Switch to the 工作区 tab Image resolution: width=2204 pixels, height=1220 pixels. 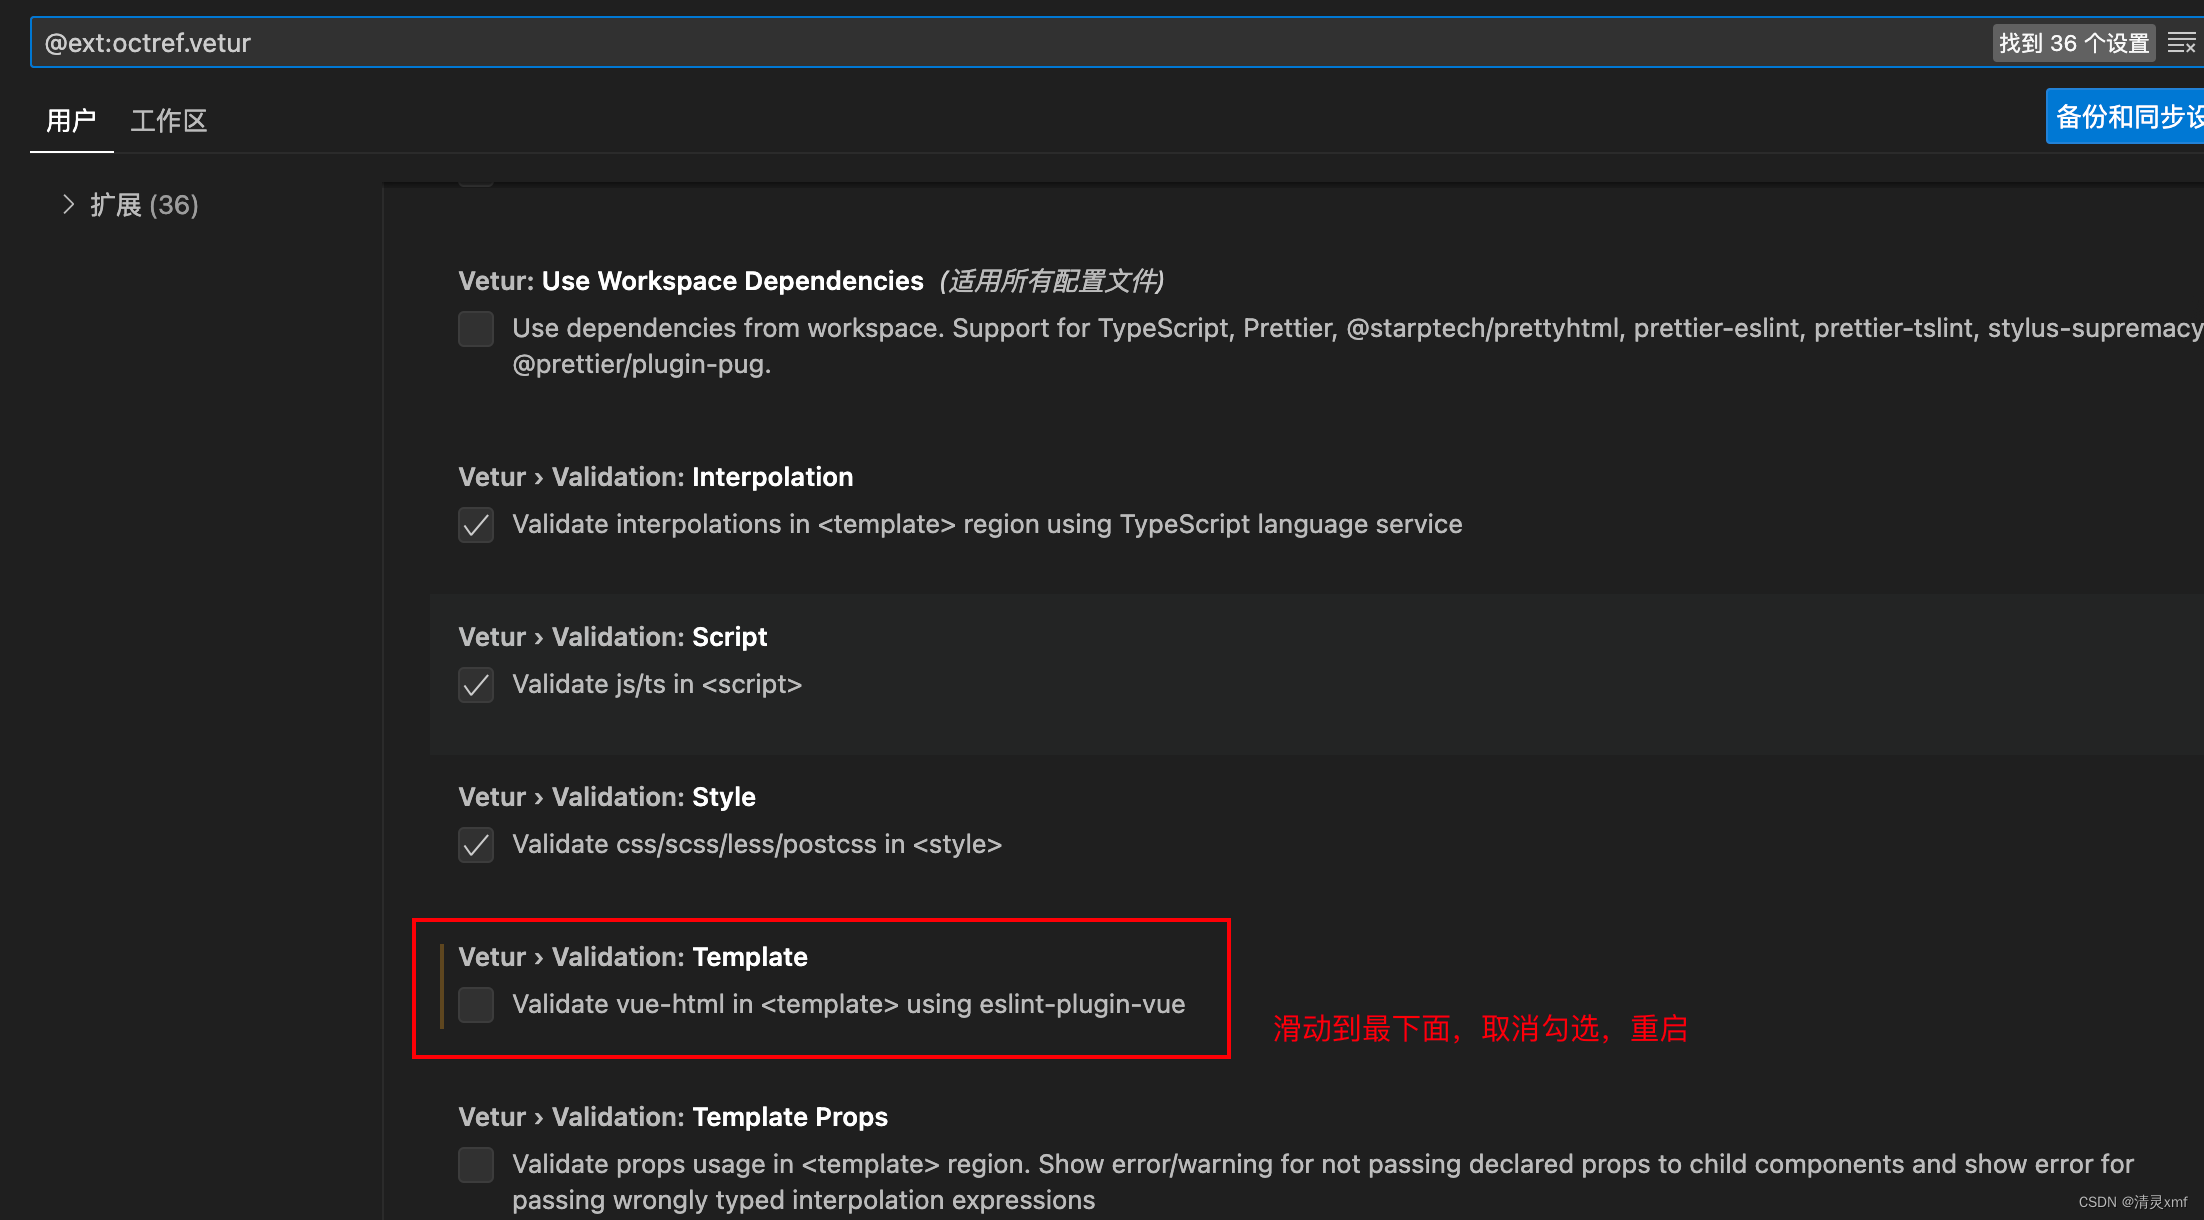[168, 121]
